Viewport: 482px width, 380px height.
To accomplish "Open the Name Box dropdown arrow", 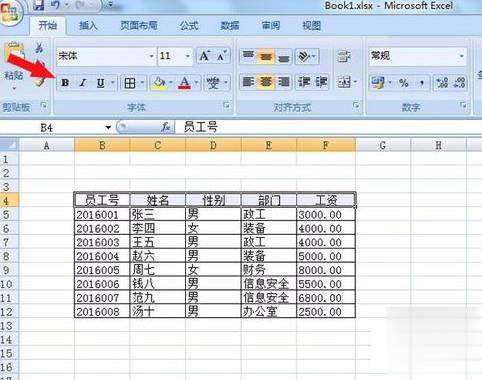I will (108, 128).
